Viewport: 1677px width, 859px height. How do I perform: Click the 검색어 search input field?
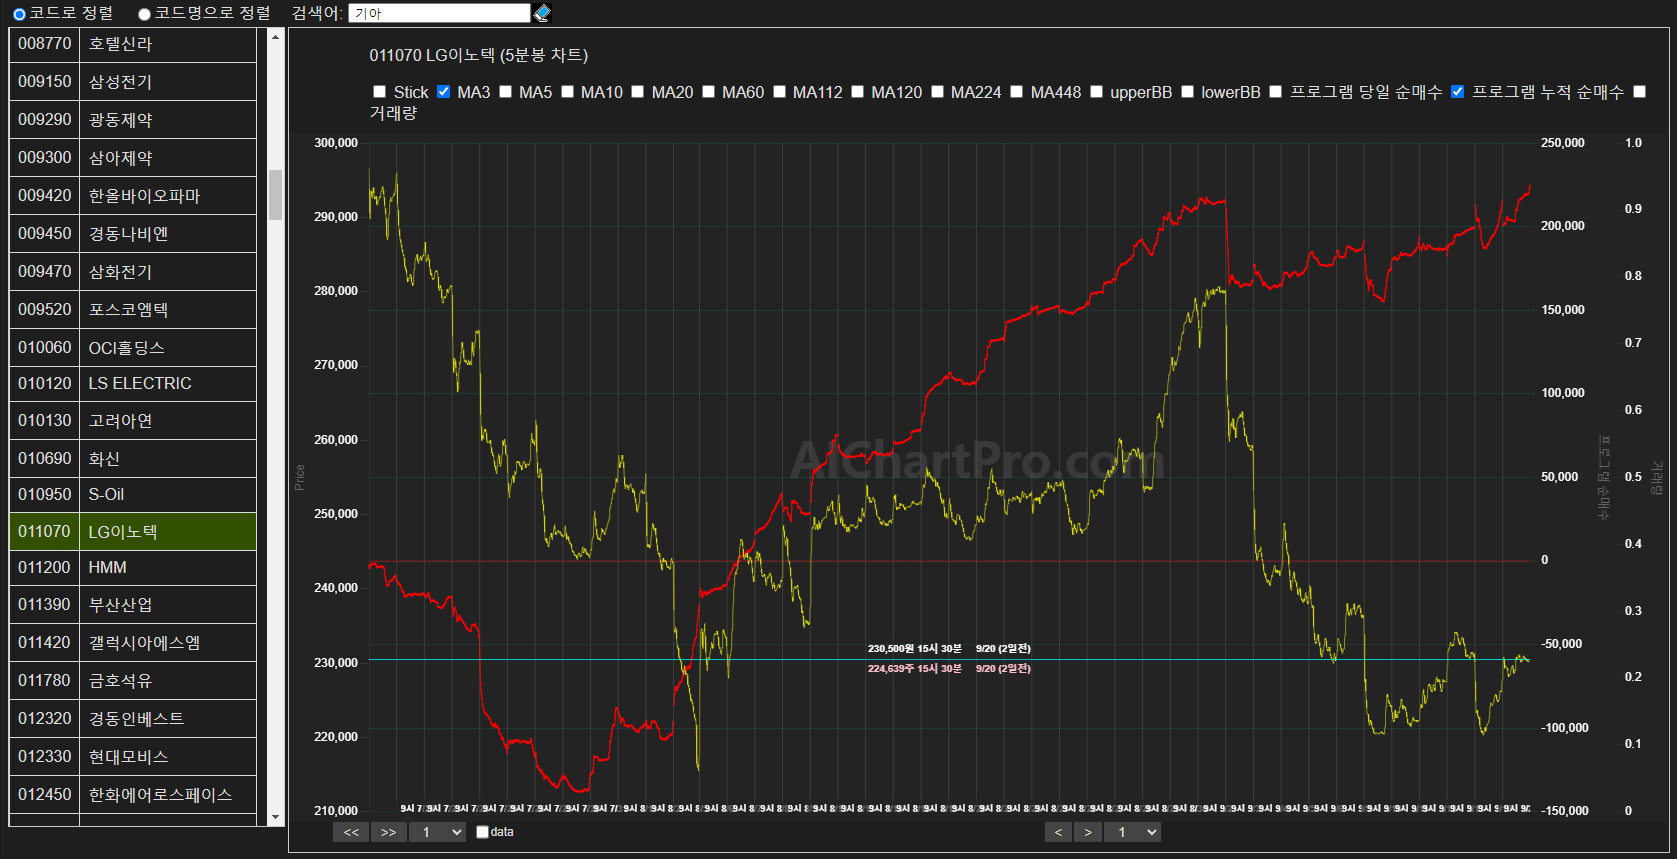(439, 13)
